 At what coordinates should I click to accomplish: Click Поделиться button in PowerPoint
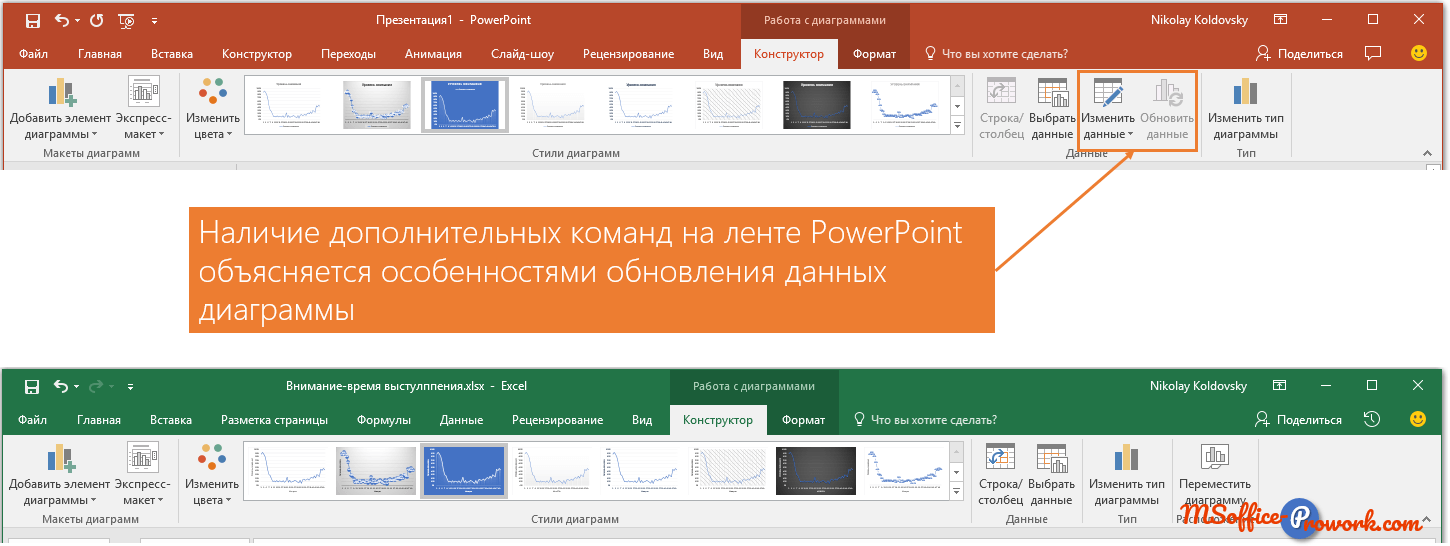[x=1300, y=53]
